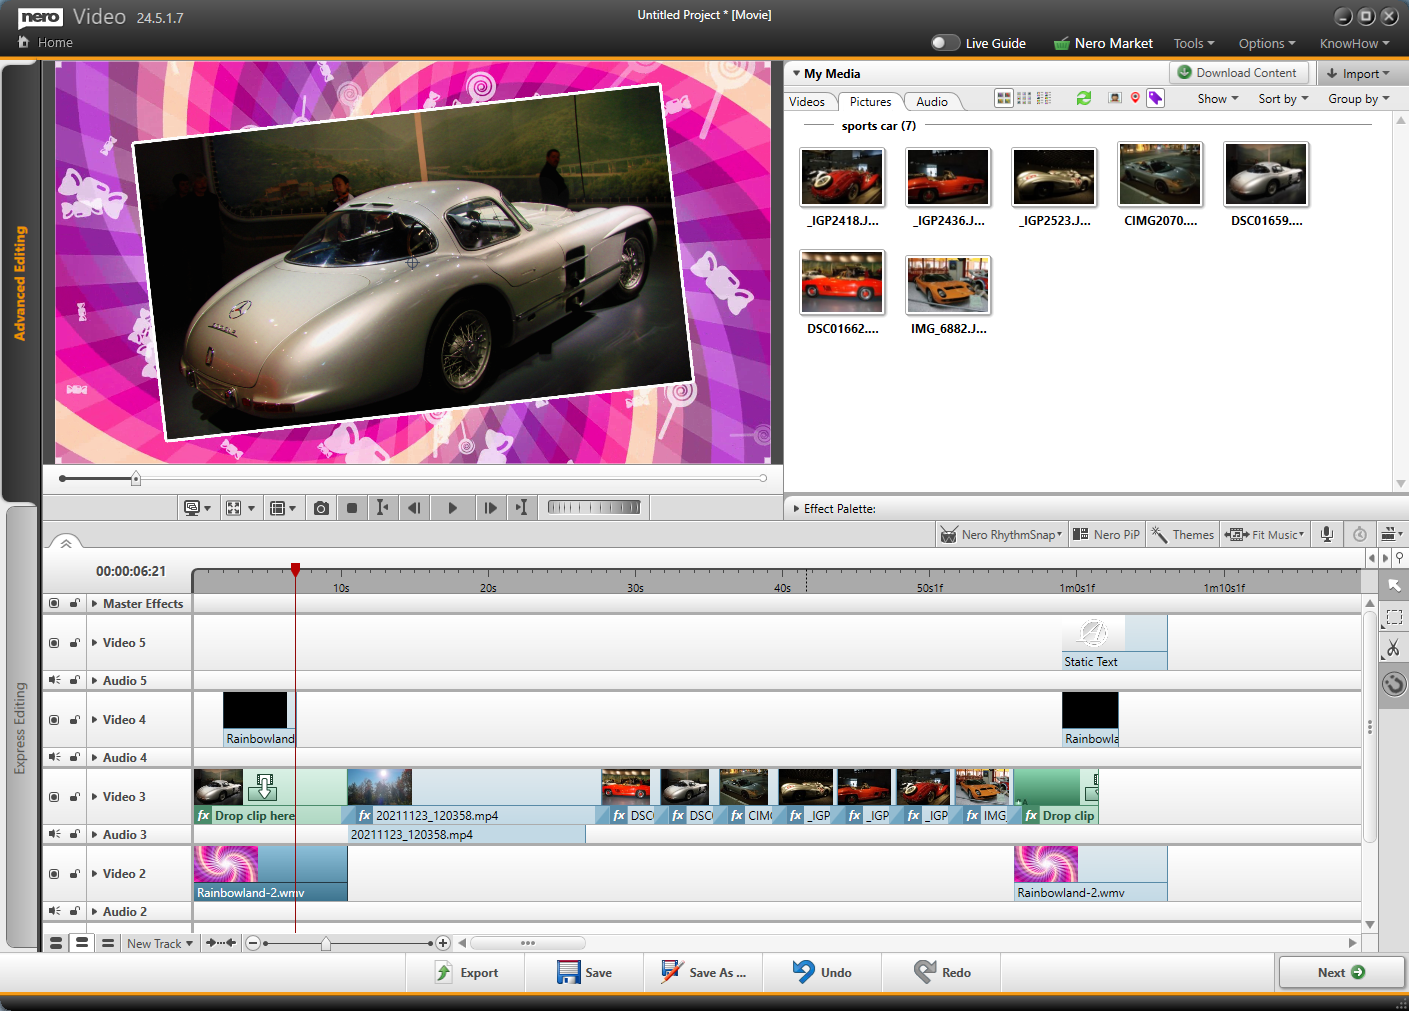
Task: Open Nero PiP tool
Action: (x=1106, y=534)
